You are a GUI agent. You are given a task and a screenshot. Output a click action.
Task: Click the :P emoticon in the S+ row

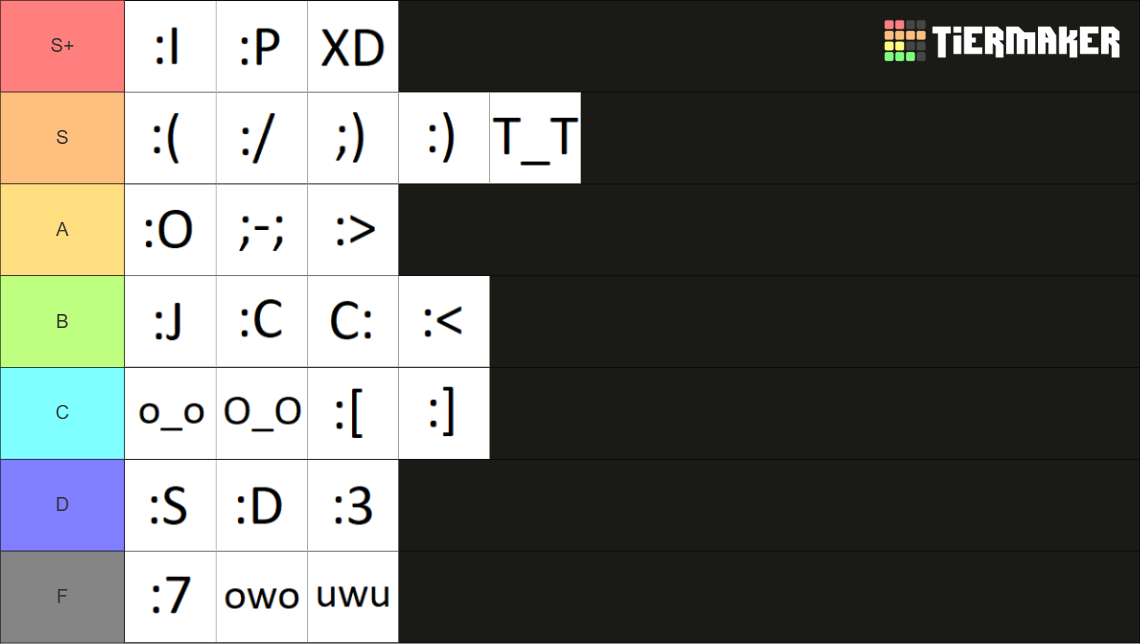tap(262, 47)
